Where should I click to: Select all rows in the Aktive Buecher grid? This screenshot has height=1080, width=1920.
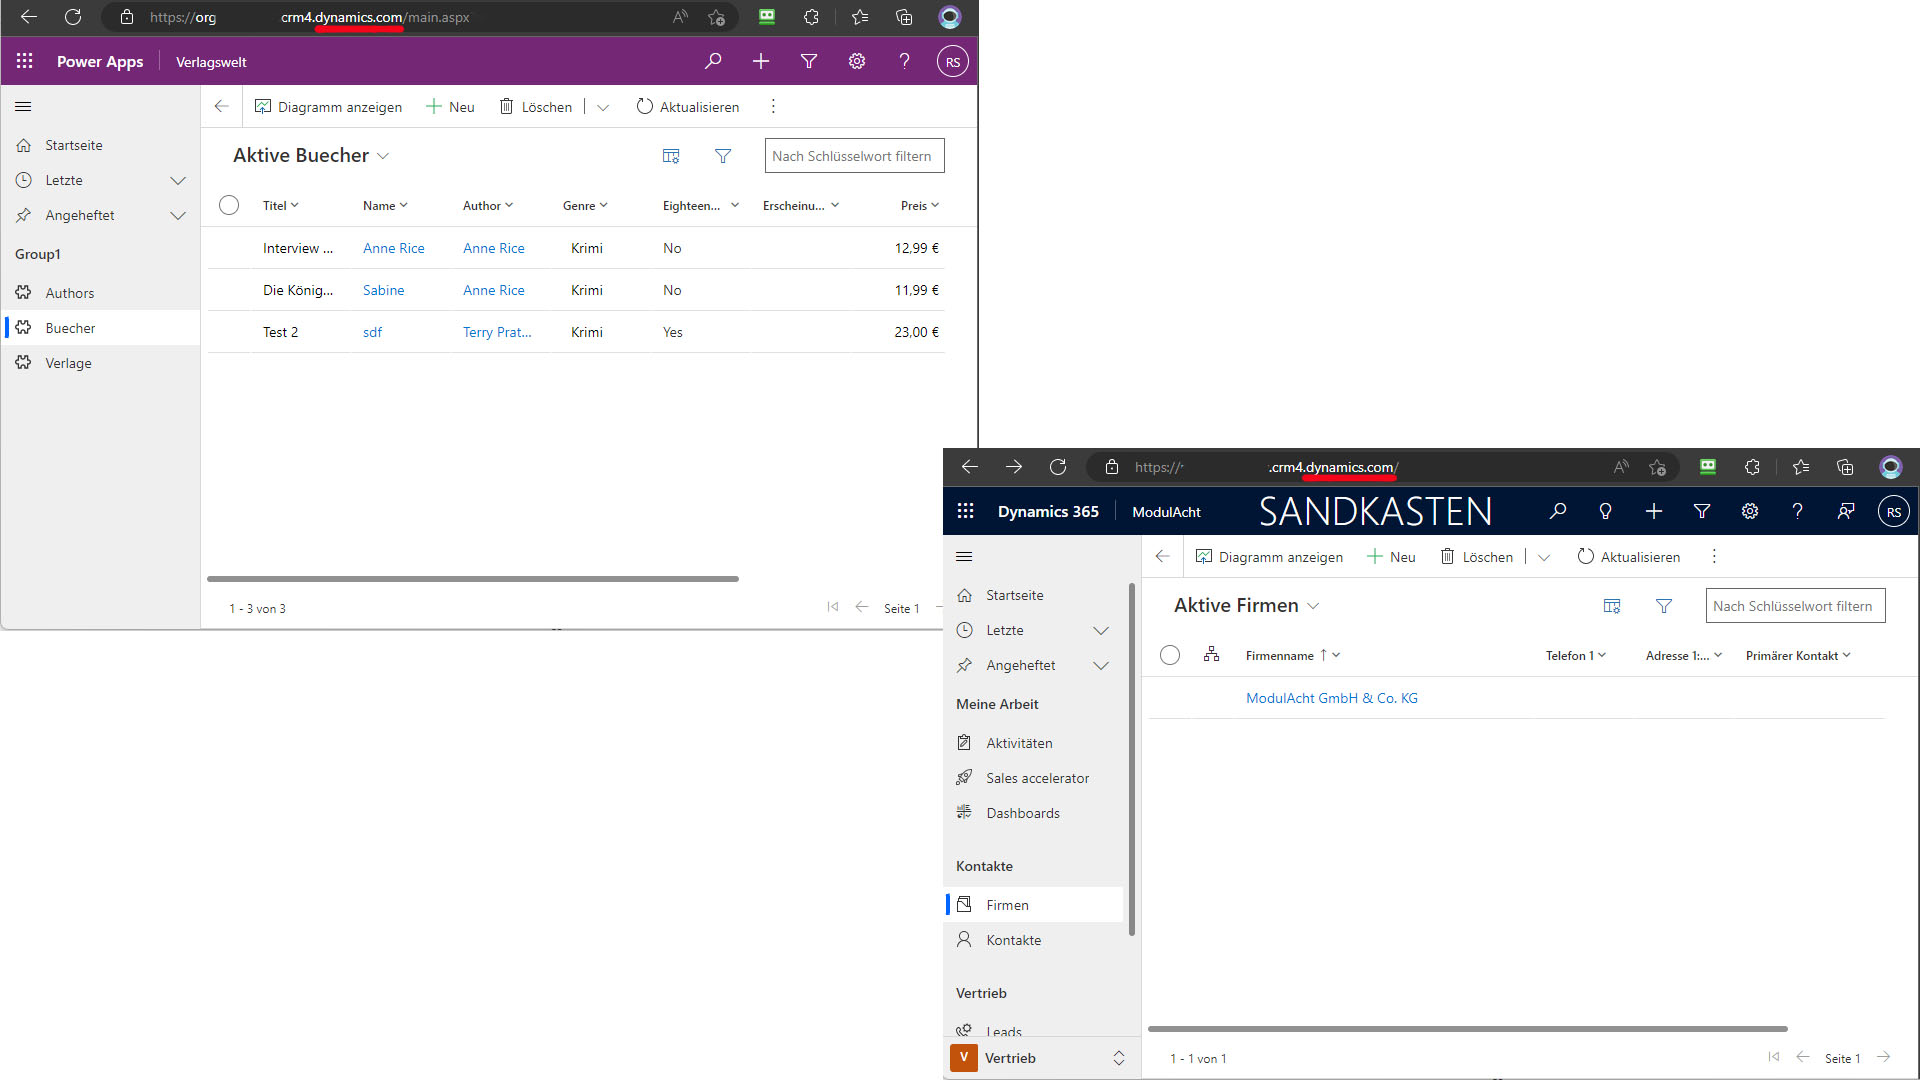click(x=228, y=205)
